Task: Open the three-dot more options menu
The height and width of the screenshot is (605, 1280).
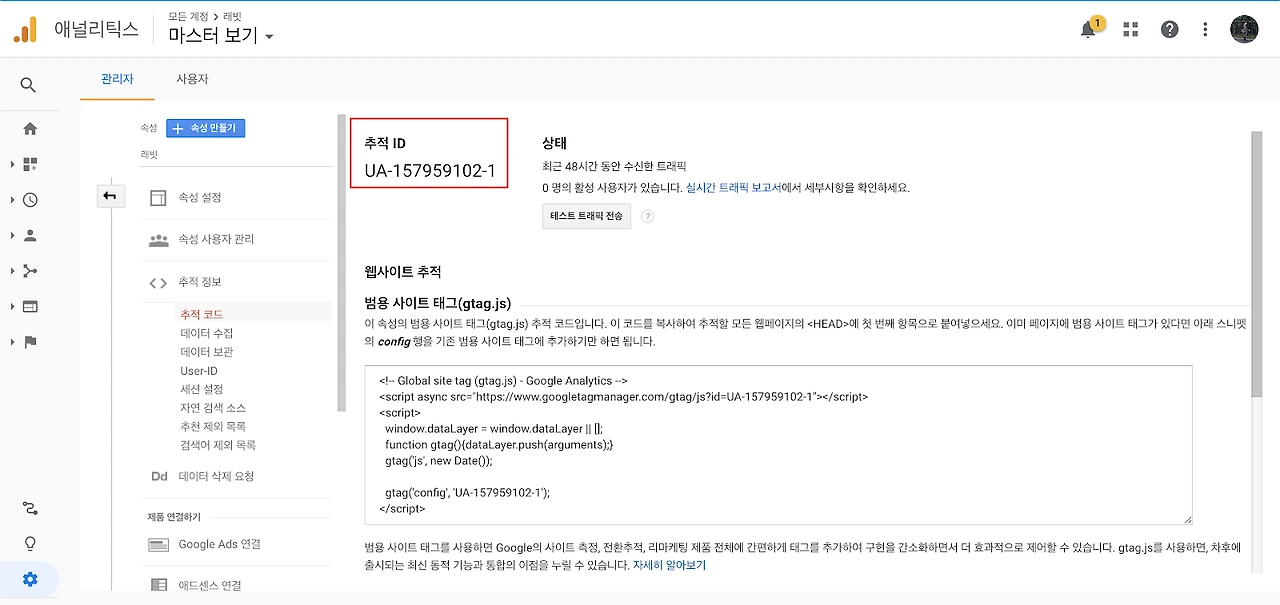Action: tap(1206, 29)
